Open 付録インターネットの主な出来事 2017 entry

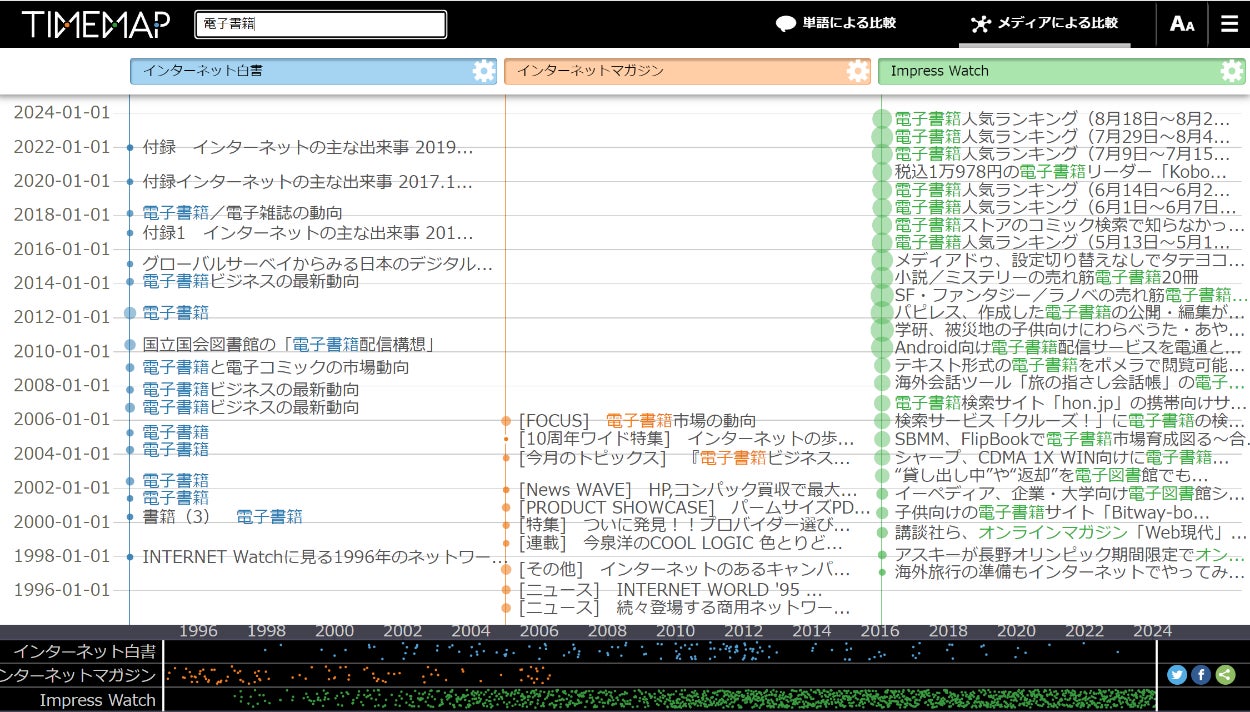(308, 181)
